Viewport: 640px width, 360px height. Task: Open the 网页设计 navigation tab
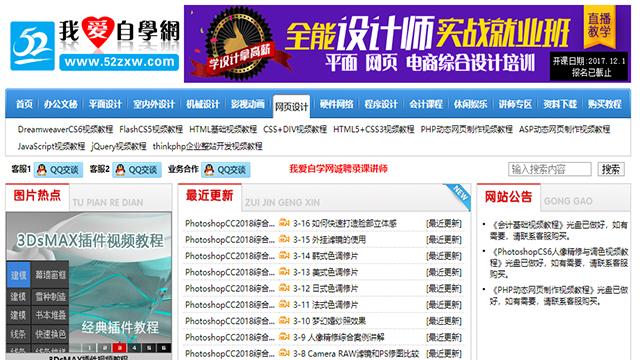(291, 107)
